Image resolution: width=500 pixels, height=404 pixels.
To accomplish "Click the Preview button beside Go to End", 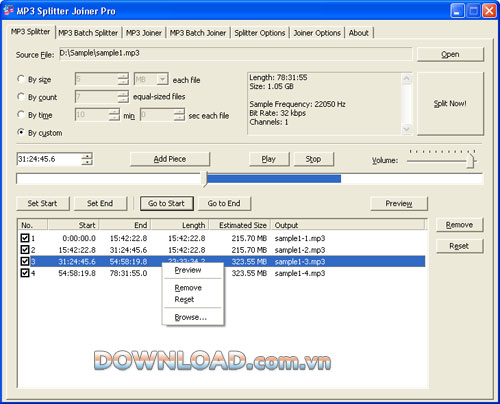I will coord(399,203).
